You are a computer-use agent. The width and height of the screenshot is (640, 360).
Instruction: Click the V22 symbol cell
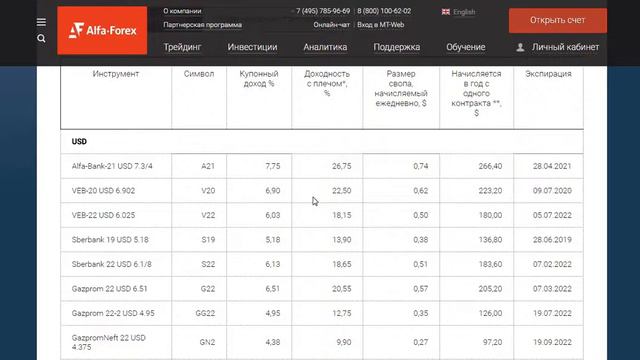pyautogui.click(x=208, y=215)
